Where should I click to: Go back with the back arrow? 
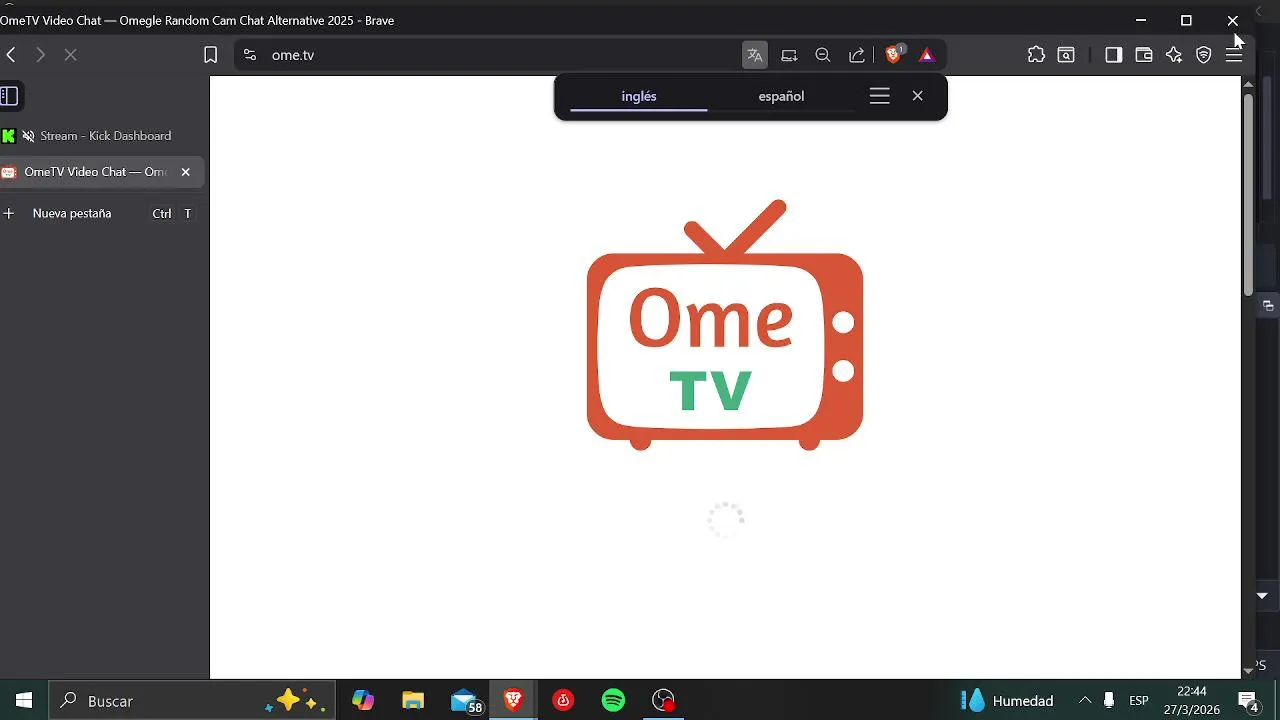click(11, 55)
